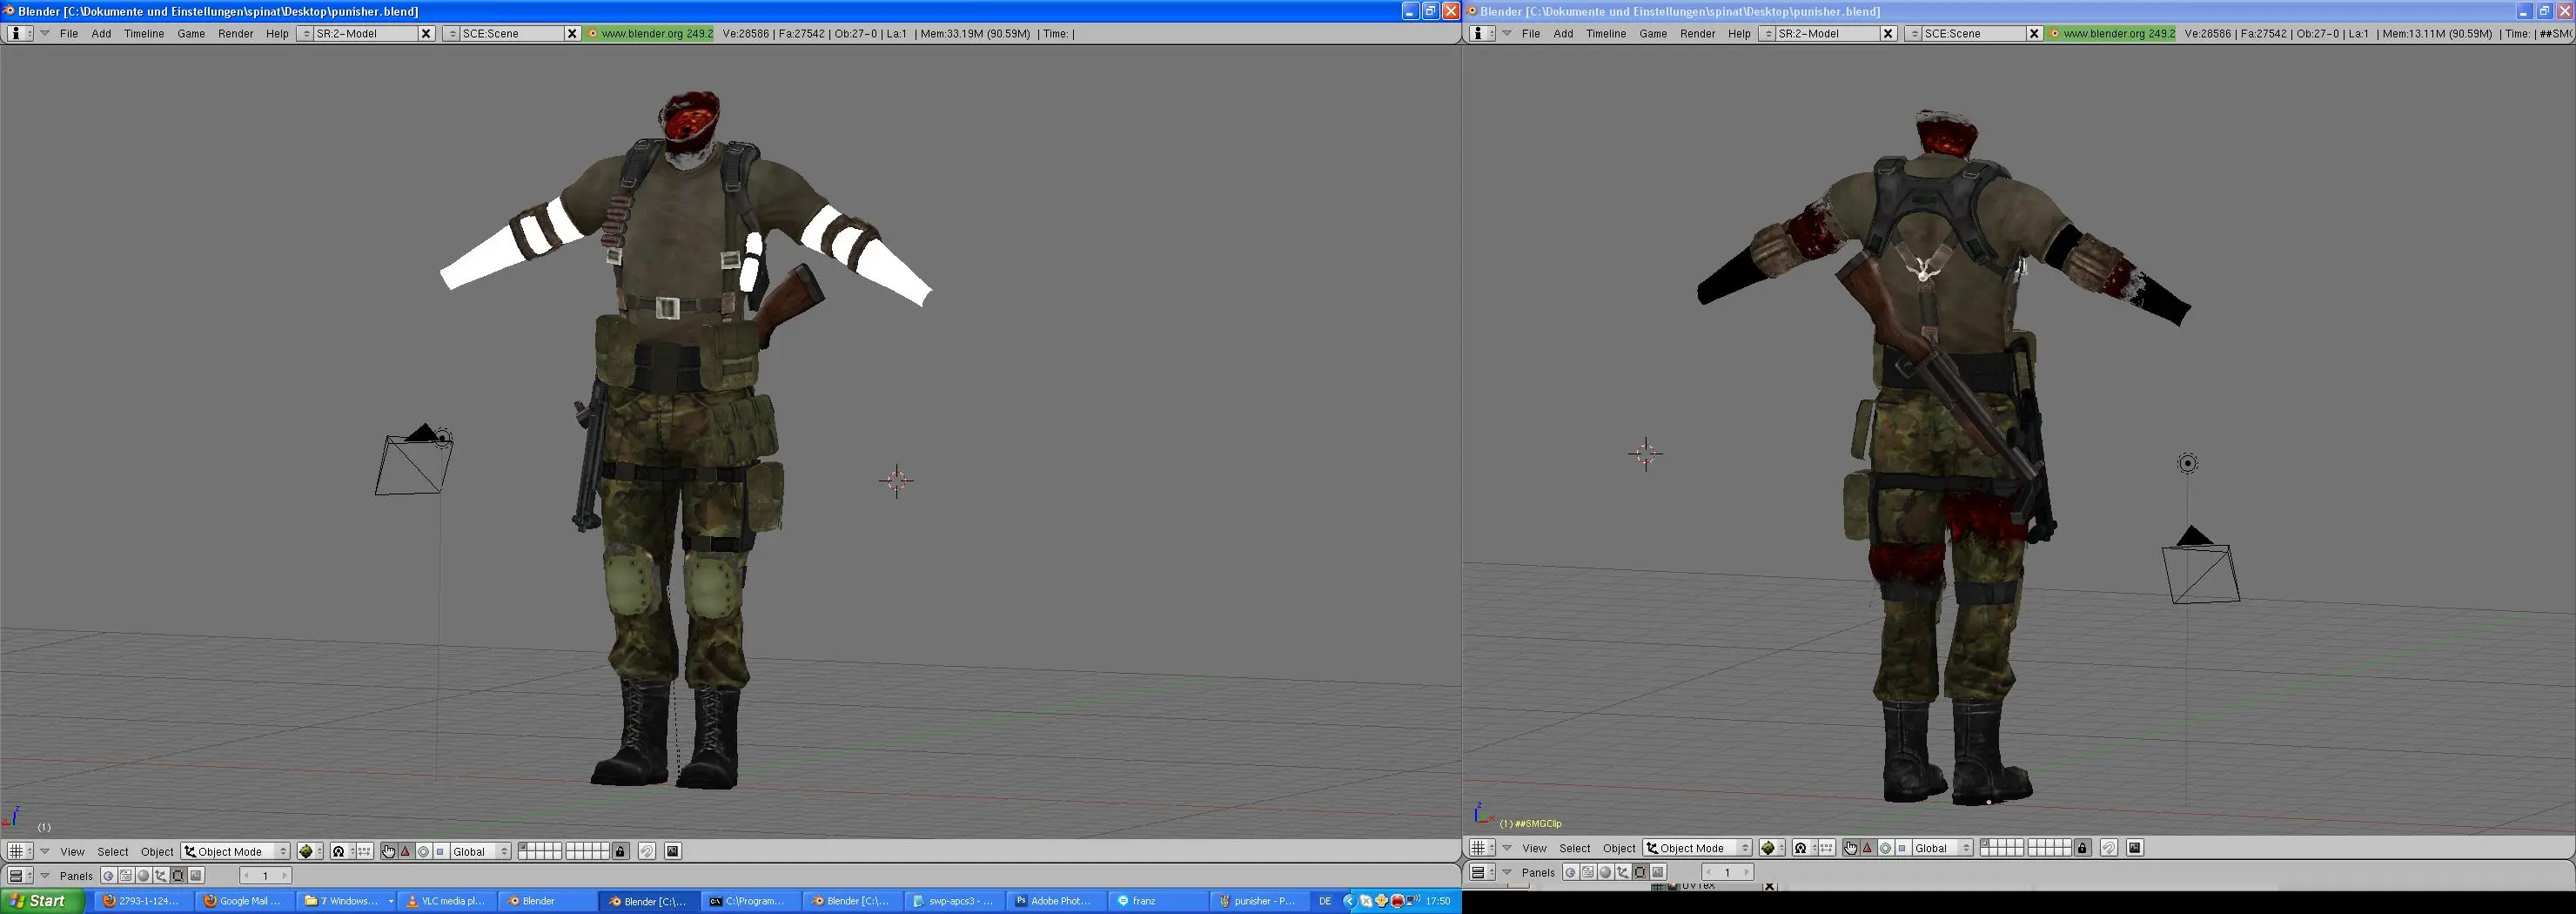This screenshot has height=914, width=2576.
Task: Click snap magnet icon in right window
Action: (x=2109, y=848)
